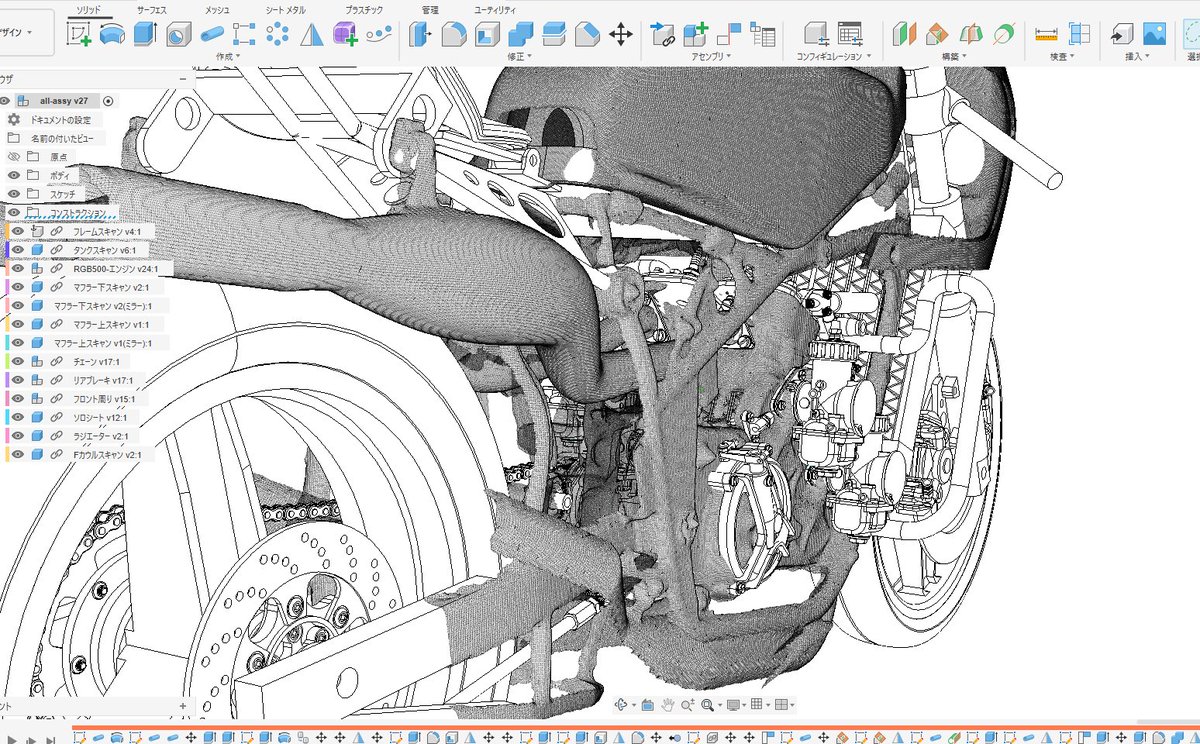Select the Create Sketch tool
The height and width of the screenshot is (744, 1200).
80,35
